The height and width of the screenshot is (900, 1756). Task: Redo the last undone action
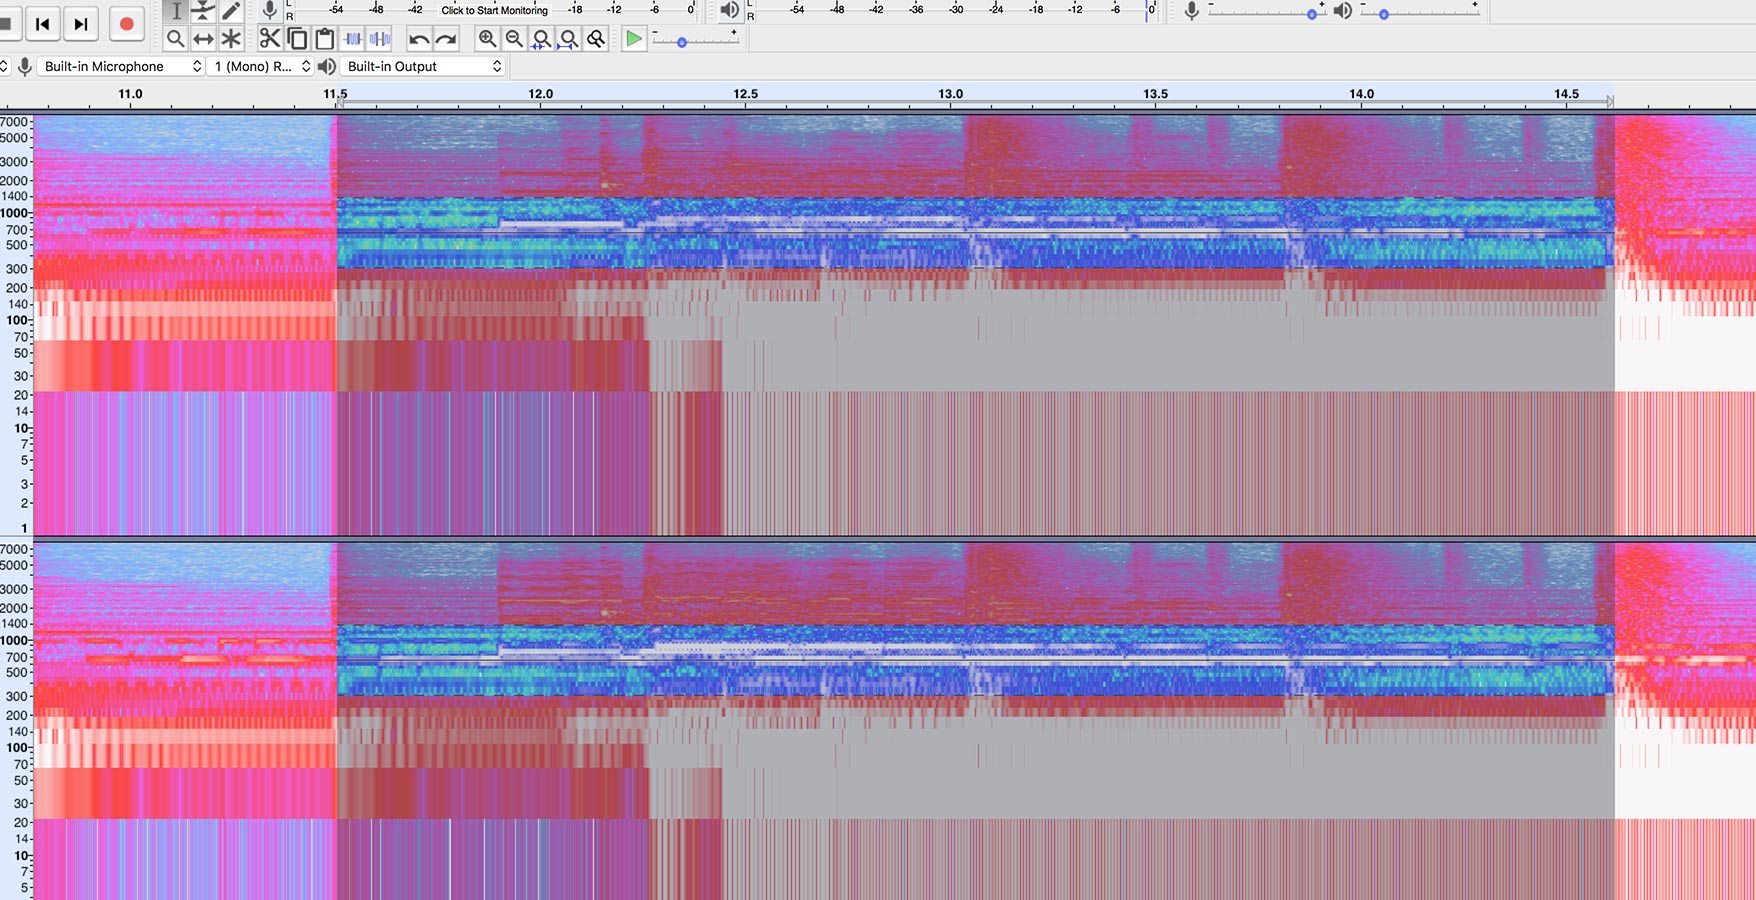[446, 39]
